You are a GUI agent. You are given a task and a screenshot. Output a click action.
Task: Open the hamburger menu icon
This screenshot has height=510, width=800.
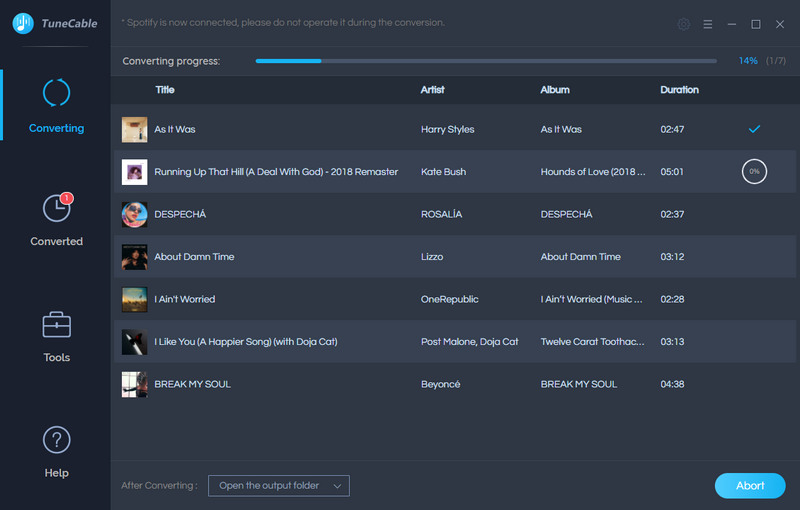(x=708, y=24)
